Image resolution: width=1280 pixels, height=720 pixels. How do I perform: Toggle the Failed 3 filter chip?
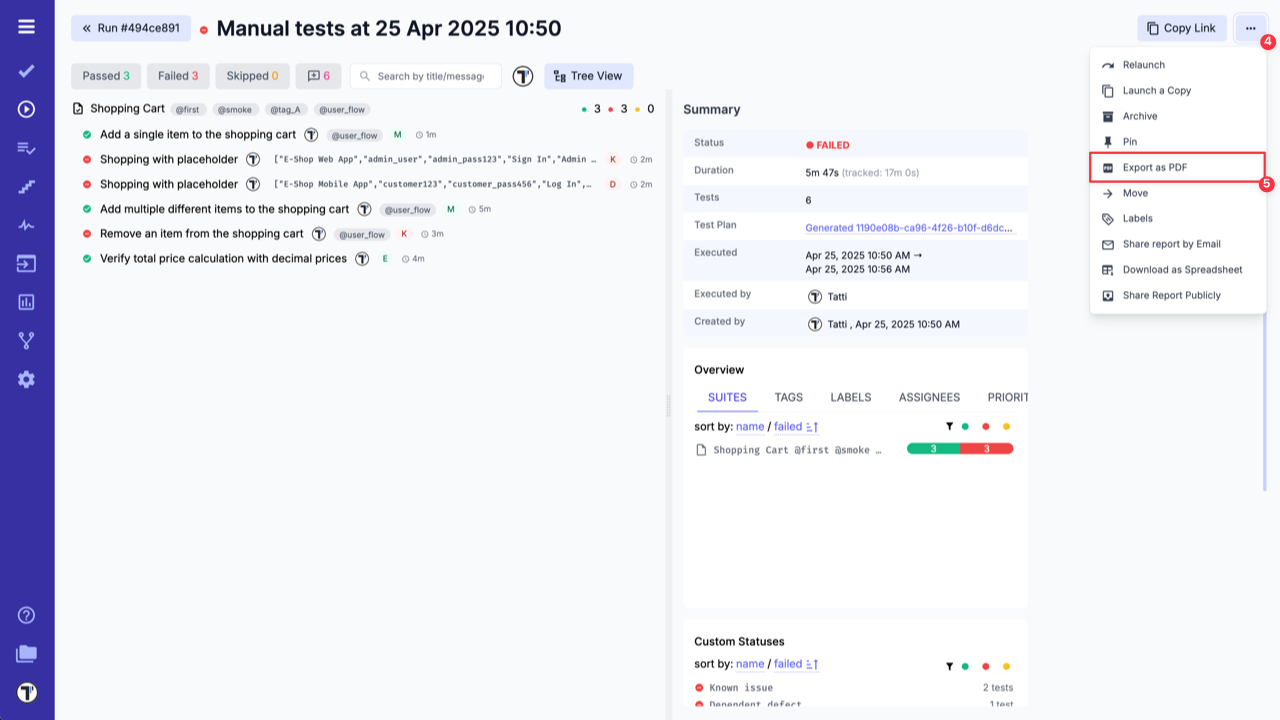(x=178, y=75)
